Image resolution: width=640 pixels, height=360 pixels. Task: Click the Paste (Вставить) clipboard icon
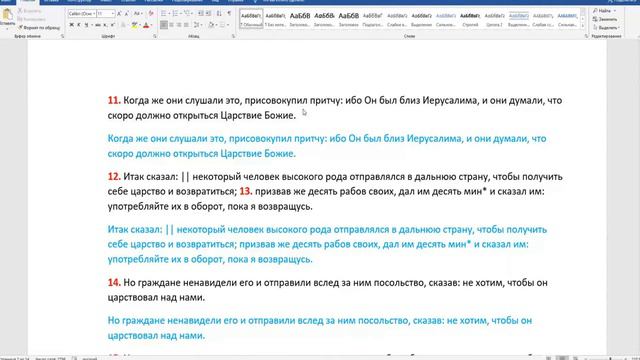[7, 15]
